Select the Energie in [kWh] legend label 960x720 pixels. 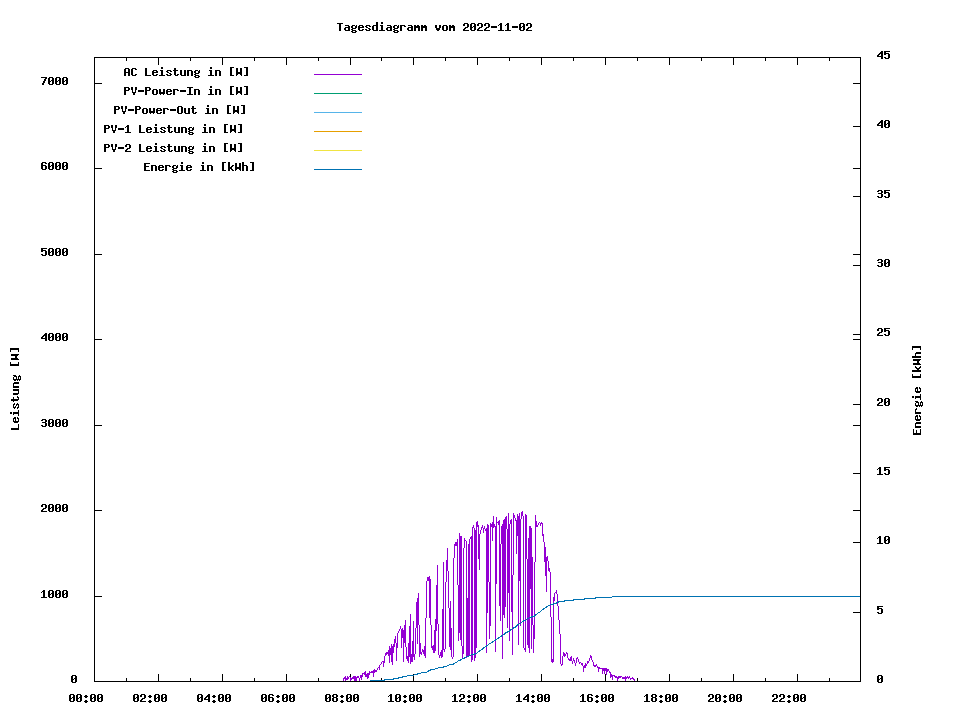199,167
